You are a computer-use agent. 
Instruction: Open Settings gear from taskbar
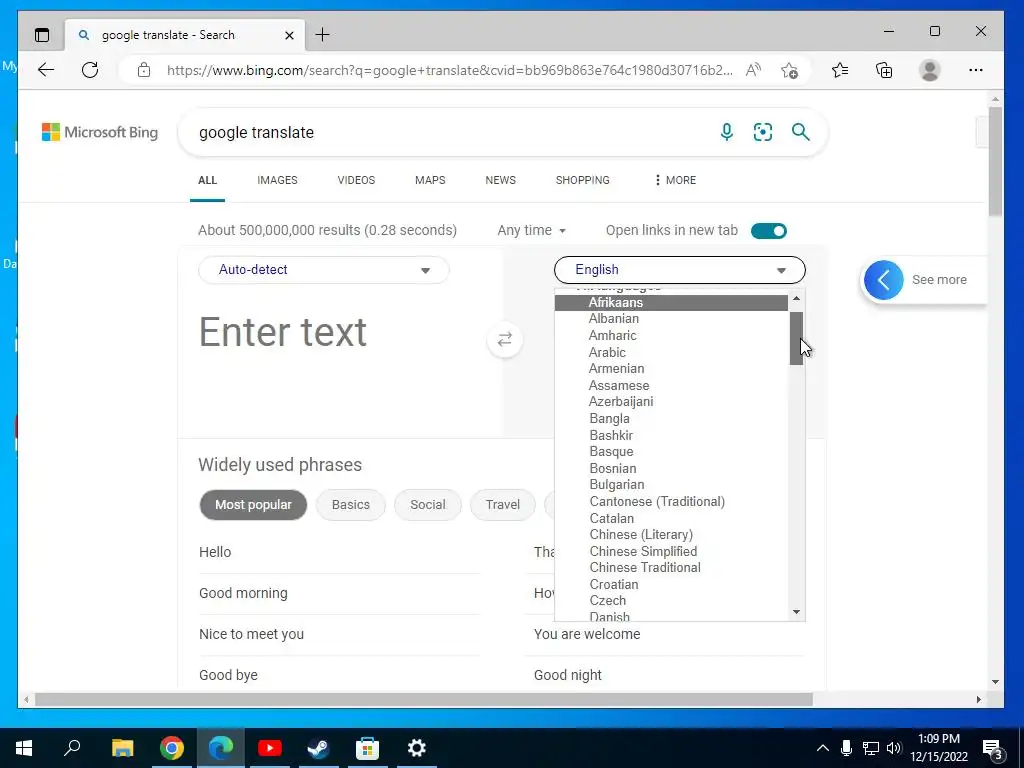pyautogui.click(x=417, y=748)
